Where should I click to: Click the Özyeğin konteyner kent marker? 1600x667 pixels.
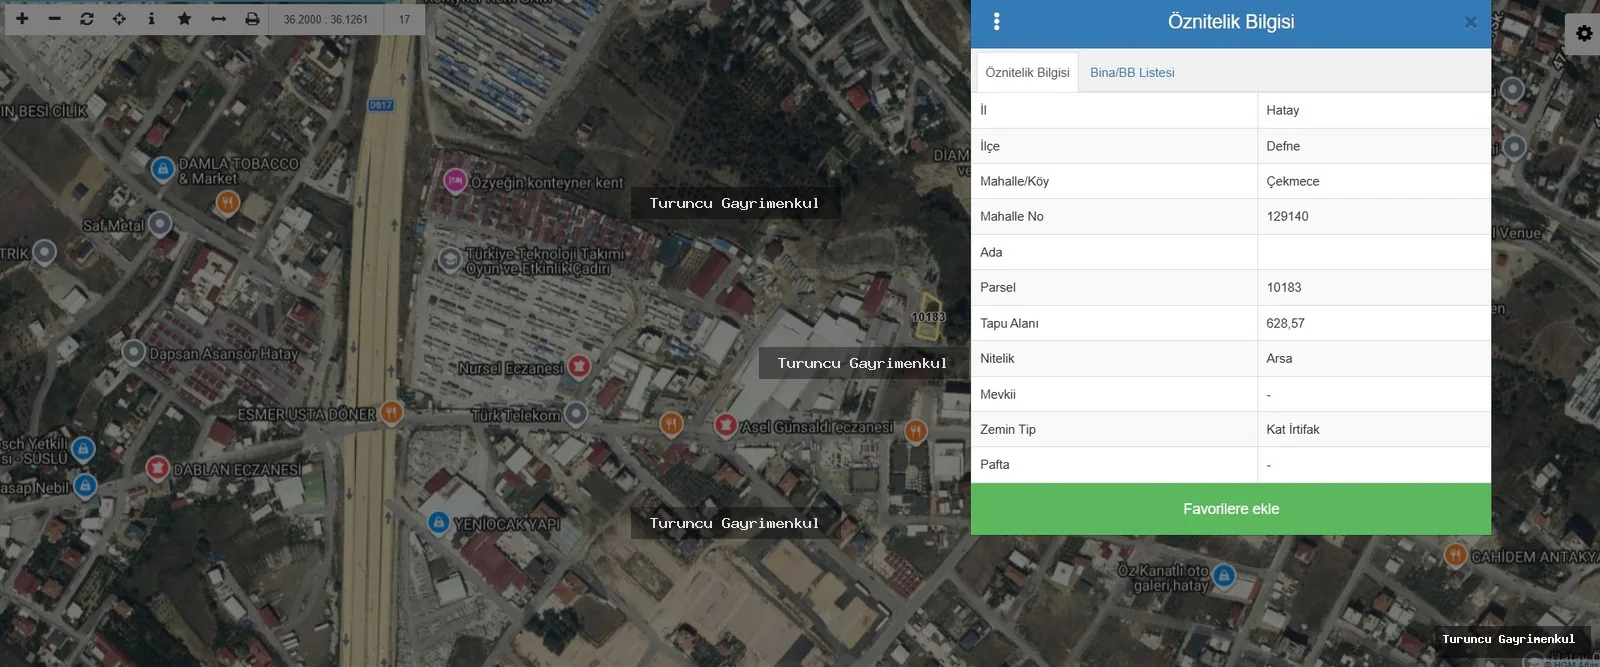(455, 181)
